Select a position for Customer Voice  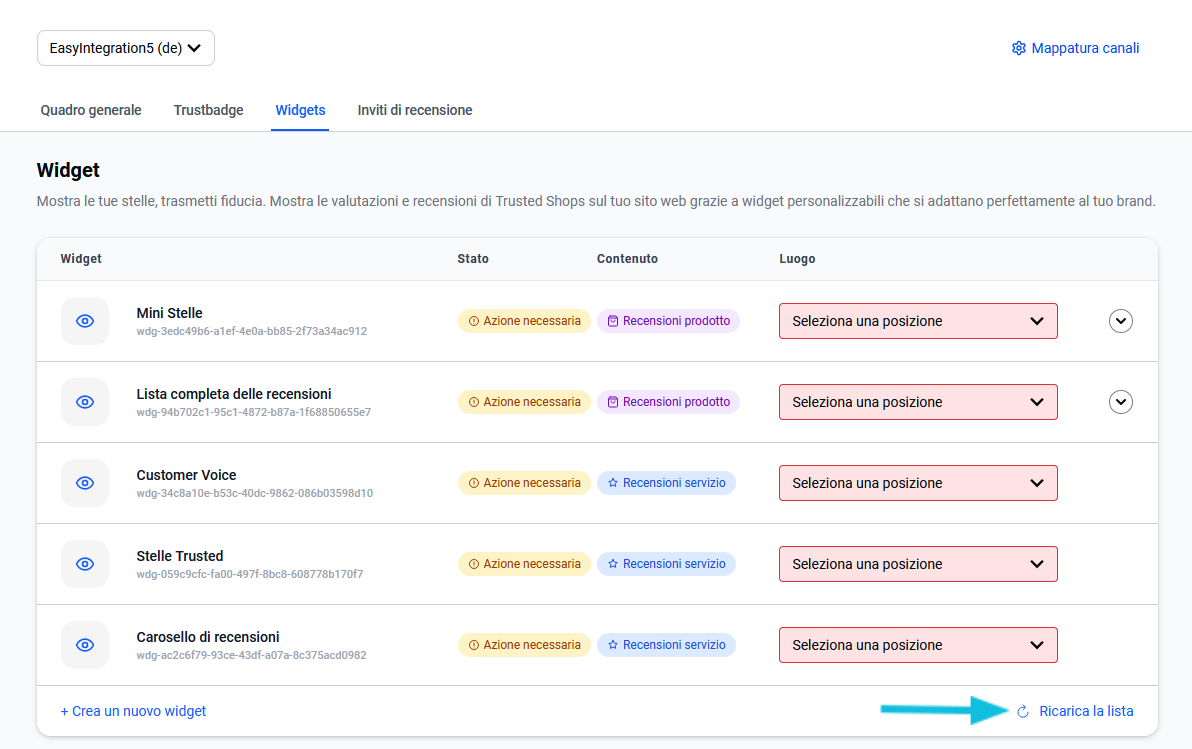click(917, 483)
